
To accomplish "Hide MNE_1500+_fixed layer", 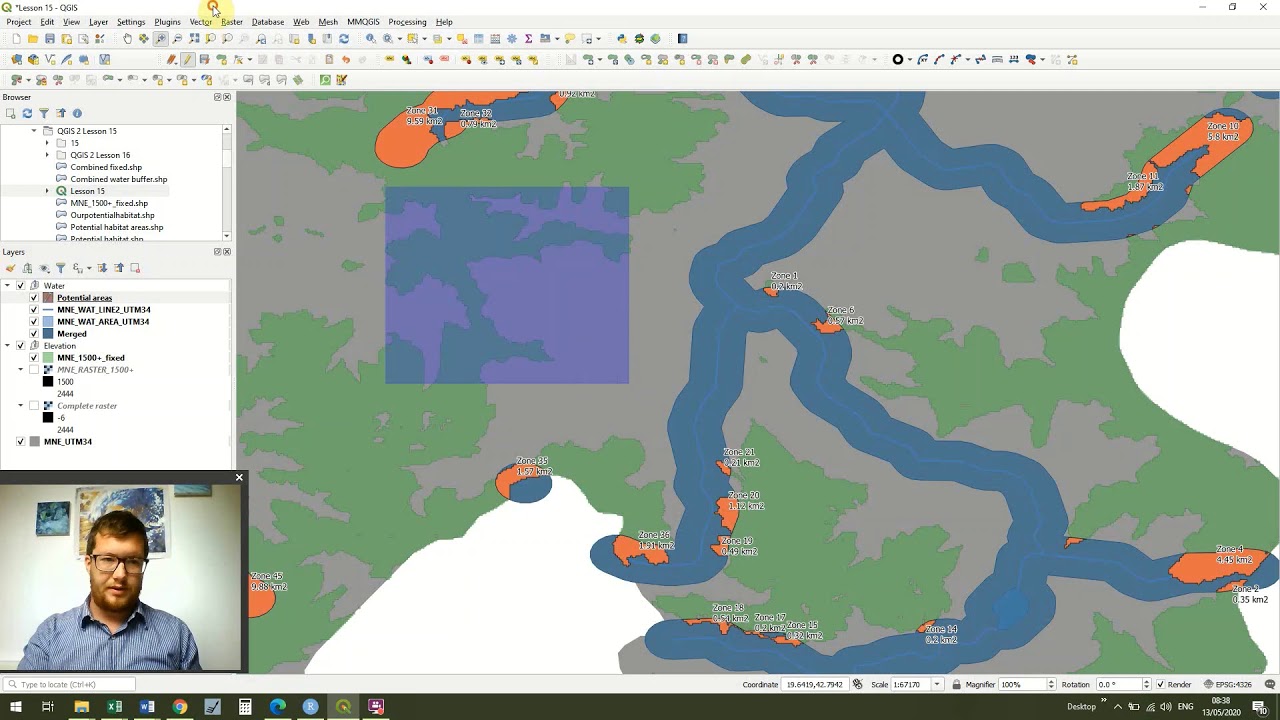I will (34, 358).
